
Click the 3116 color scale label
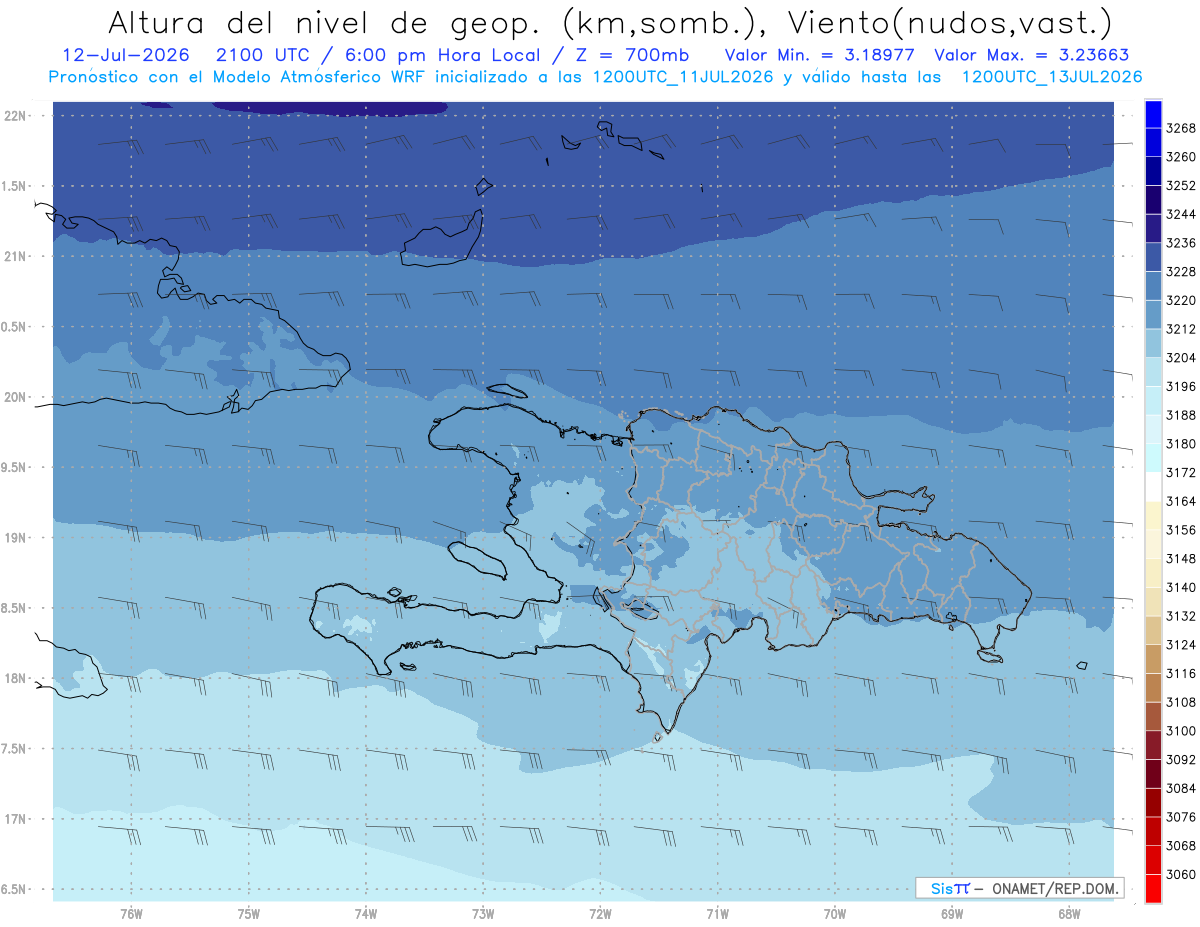pyautogui.click(x=1181, y=673)
